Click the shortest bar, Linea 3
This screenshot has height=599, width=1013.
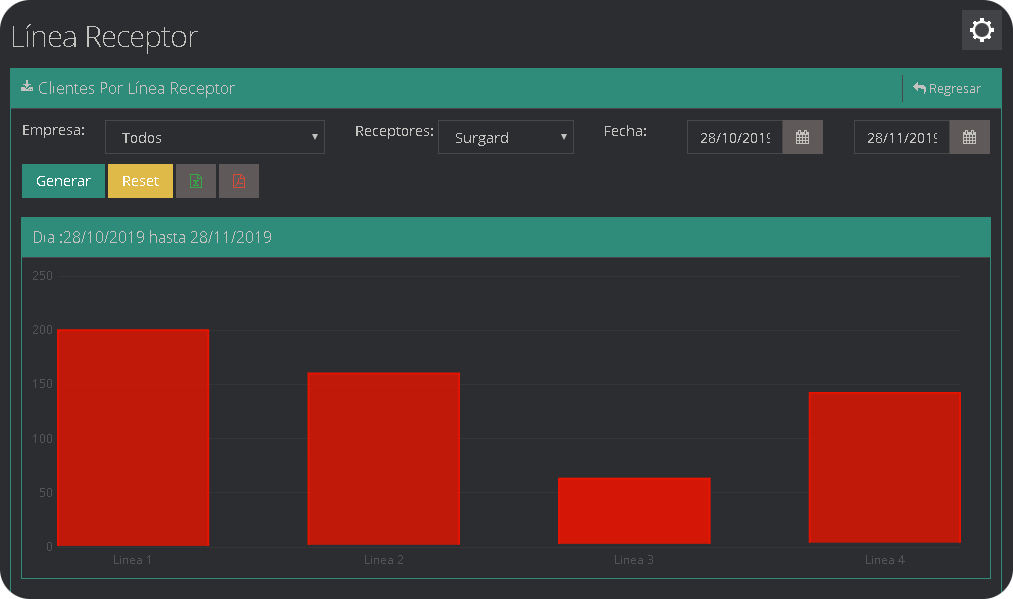(x=634, y=511)
